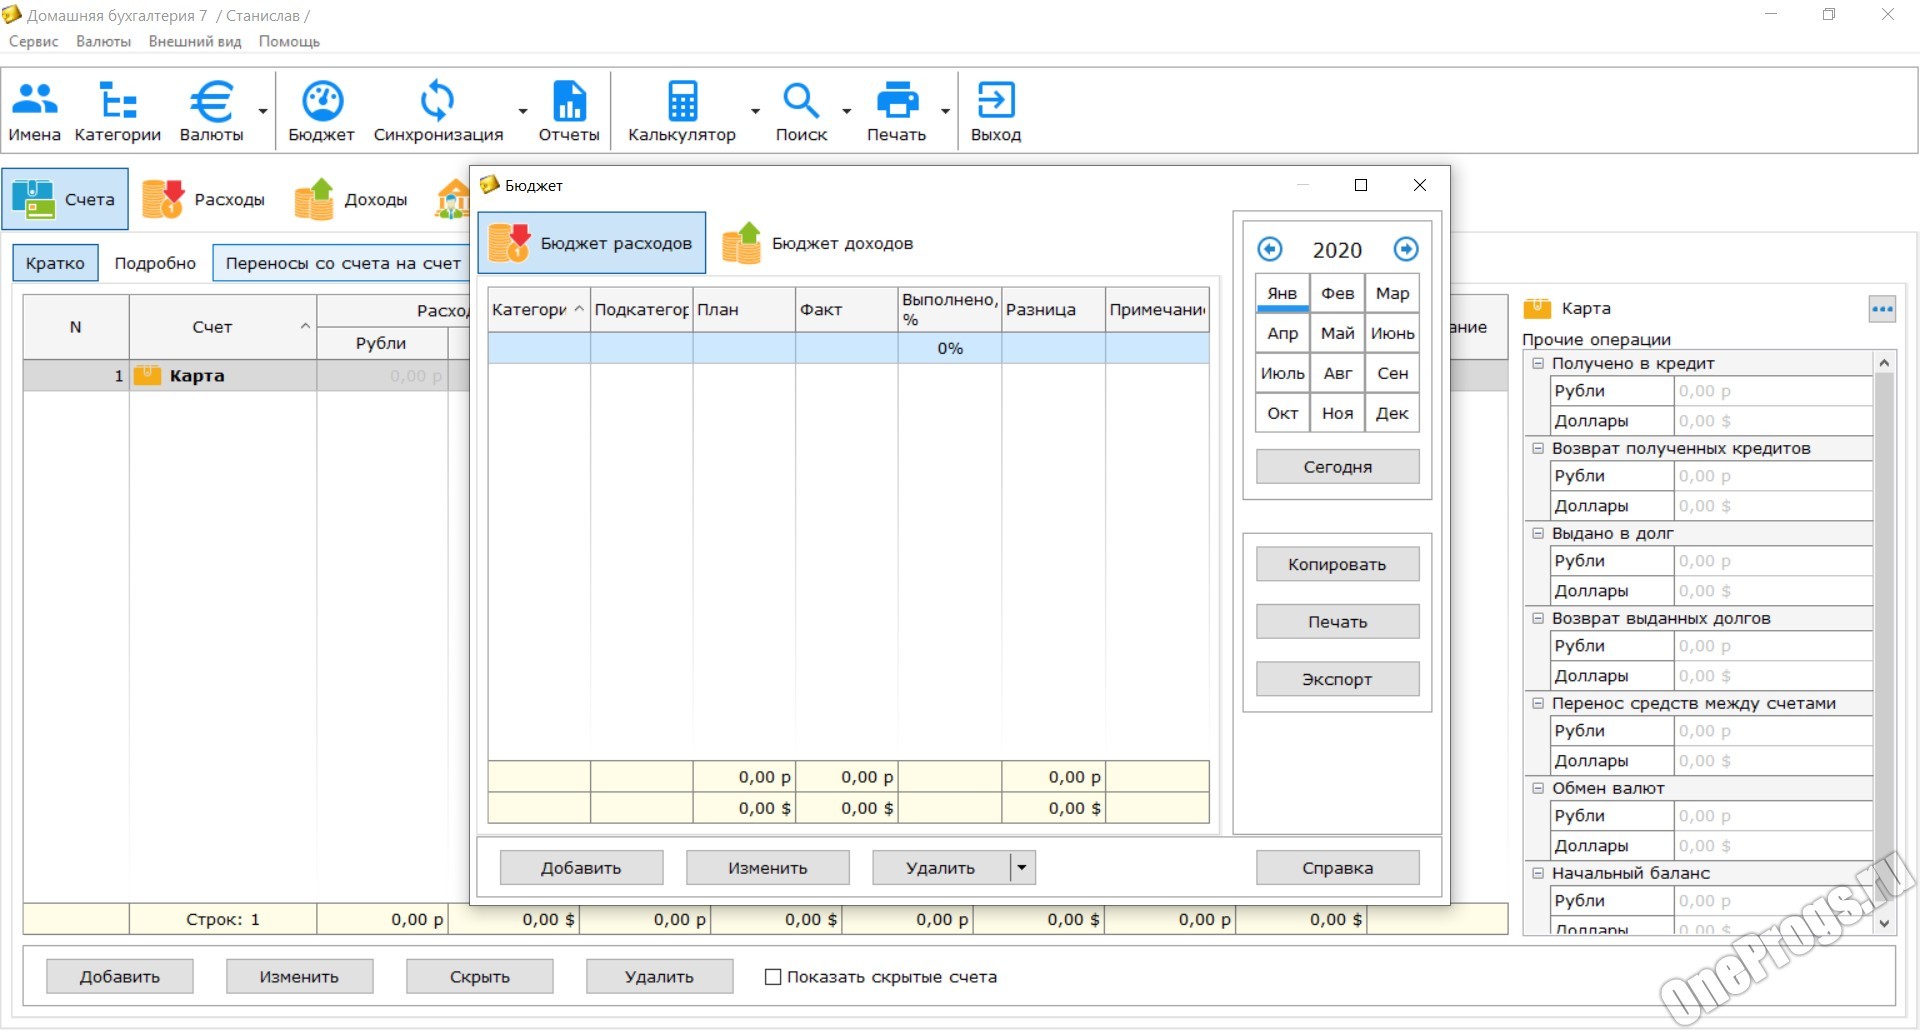The height and width of the screenshot is (1030, 1920).
Task: Click the Поиск magnifier icon
Action: [x=801, y=100]
